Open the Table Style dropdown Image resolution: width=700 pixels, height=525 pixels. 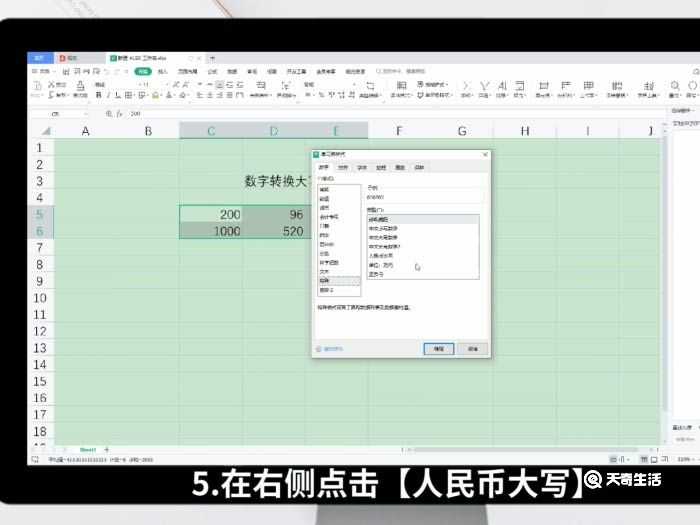pyautogui.click(x=435, y=84)
